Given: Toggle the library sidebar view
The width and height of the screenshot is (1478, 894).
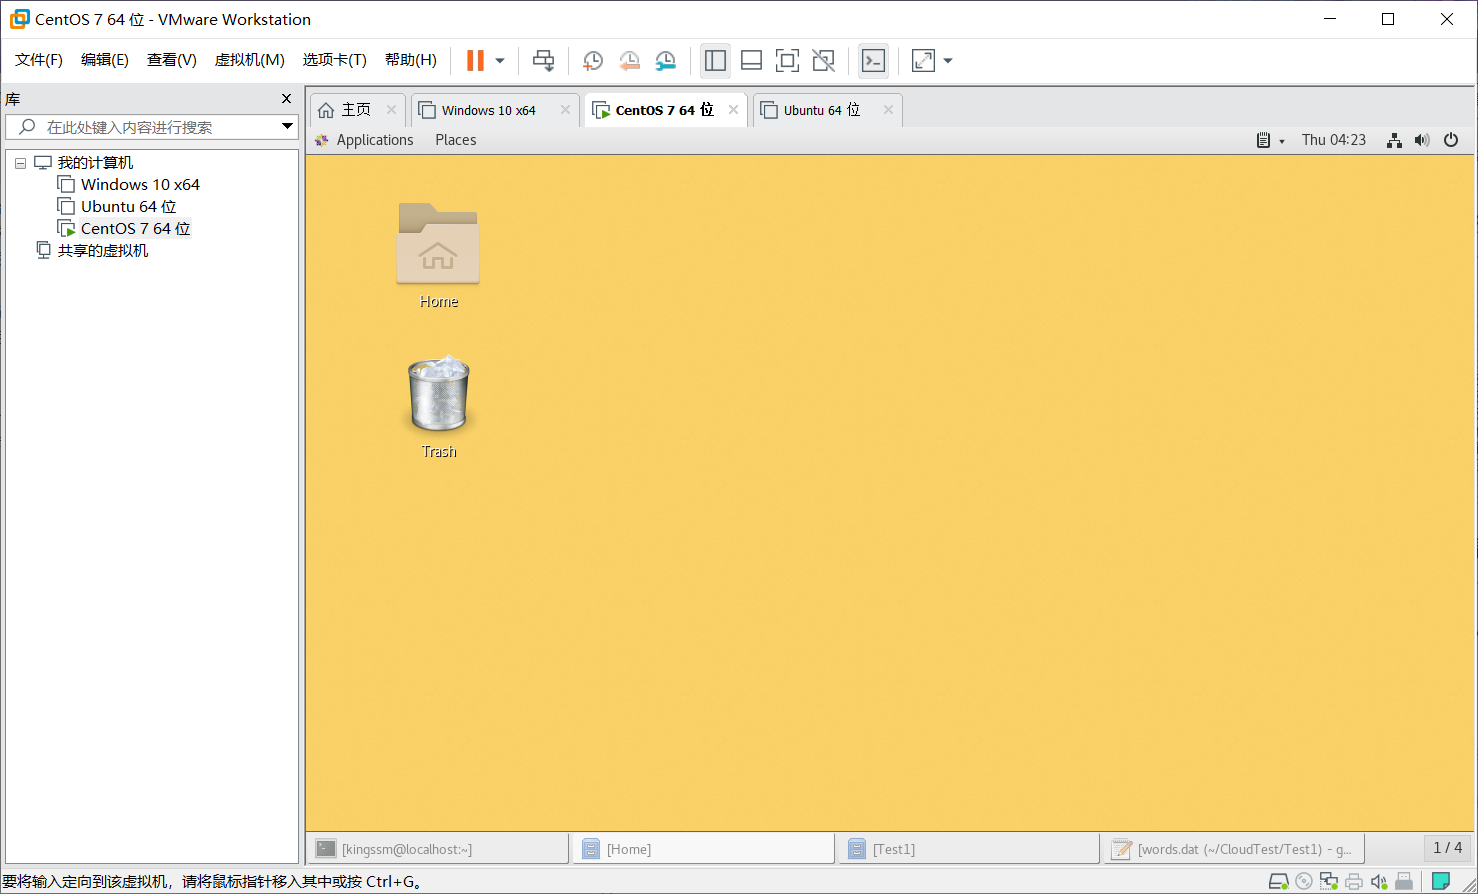Looking at the screenshot, I should 715,61.
